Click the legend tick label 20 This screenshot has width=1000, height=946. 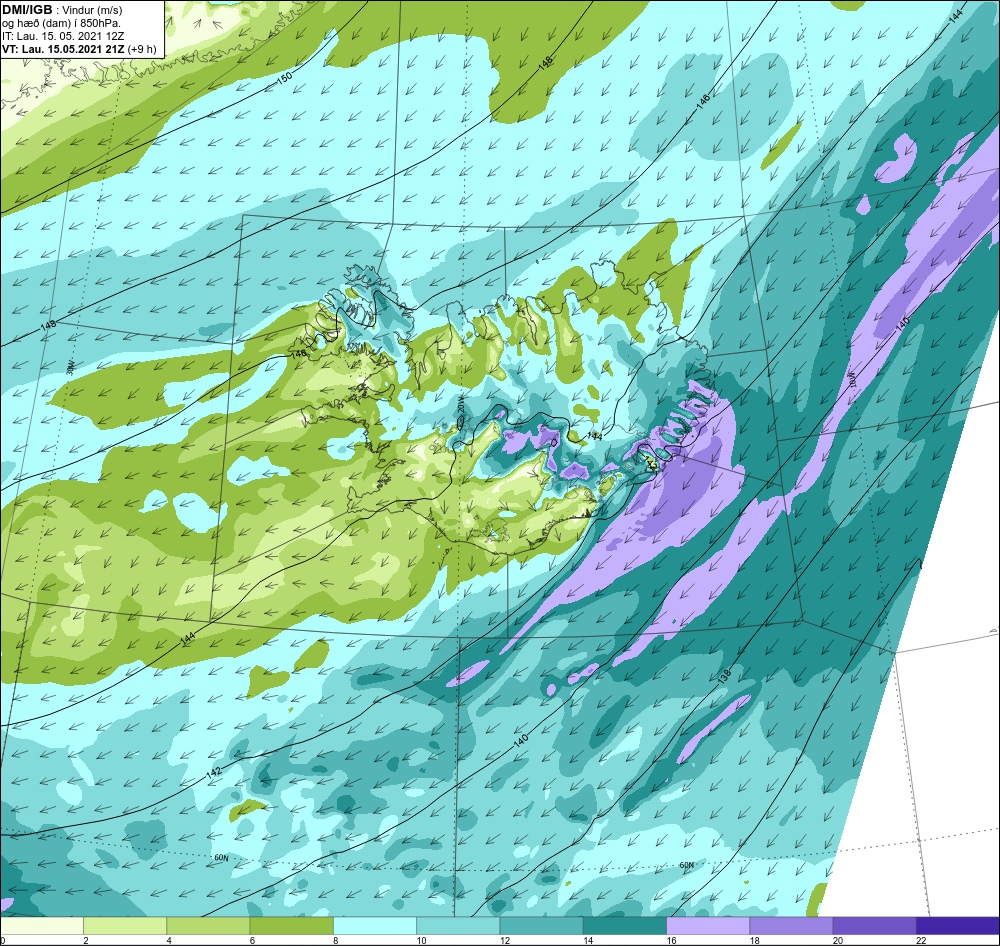pyautogui.click(x=837, y=940)
